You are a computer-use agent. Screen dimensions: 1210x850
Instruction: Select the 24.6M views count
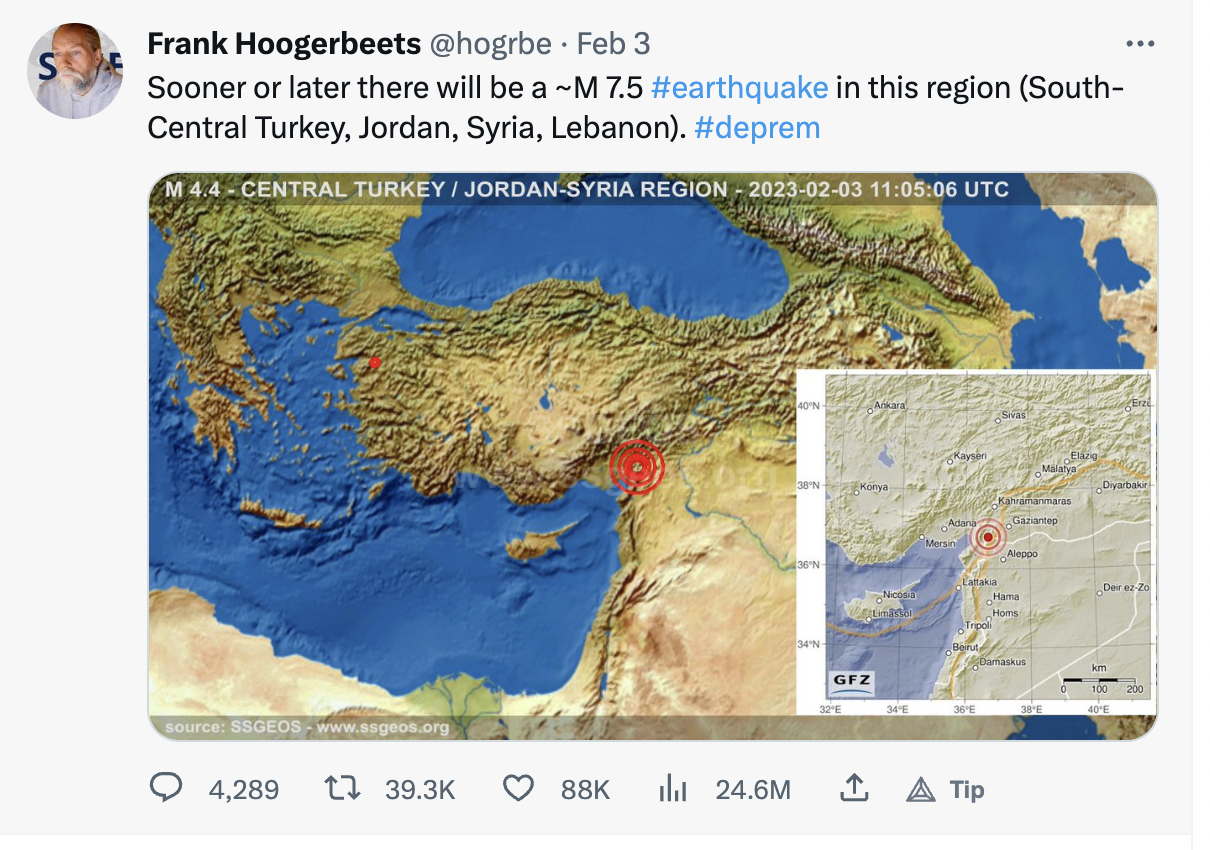(x=752, y=790)
